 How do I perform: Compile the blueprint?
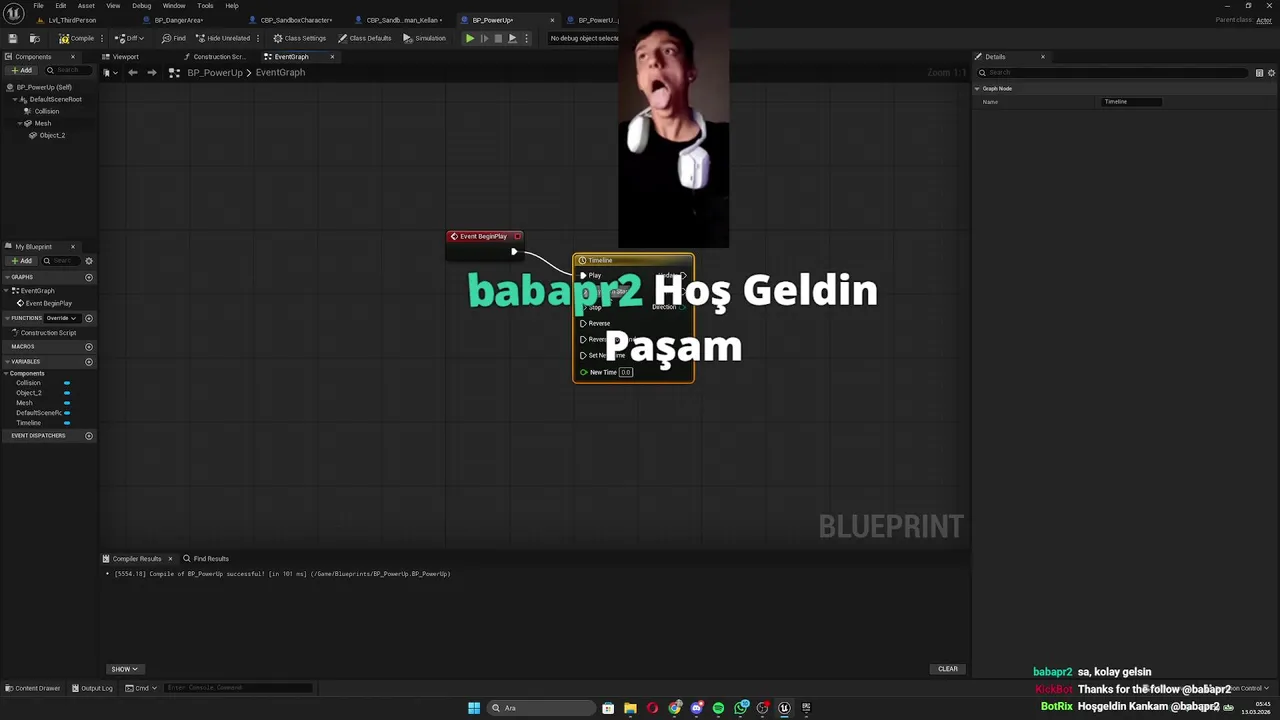pyautogui.click(x=77, y=38)
